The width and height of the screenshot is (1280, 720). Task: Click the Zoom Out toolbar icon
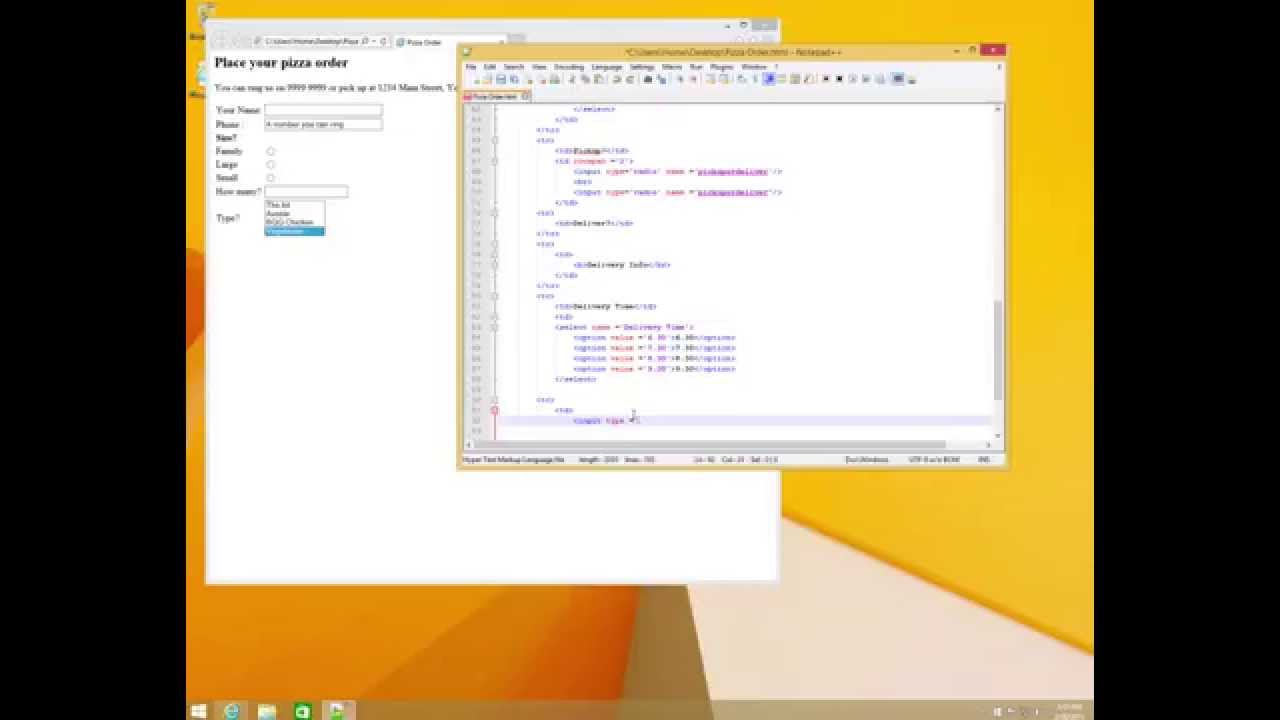pos(693,79)
